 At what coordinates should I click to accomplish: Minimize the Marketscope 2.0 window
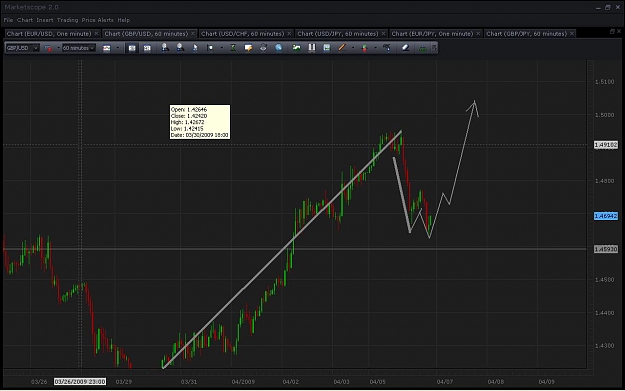tap(598, 8)
